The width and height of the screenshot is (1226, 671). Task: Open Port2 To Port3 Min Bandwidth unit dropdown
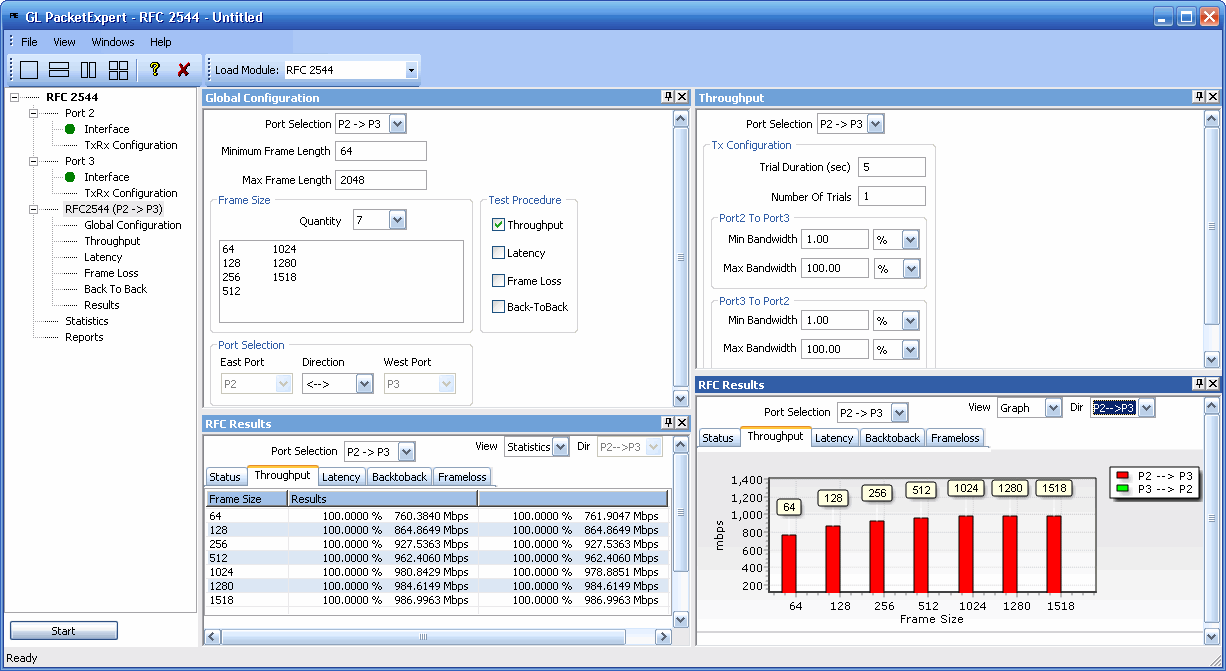911,240
